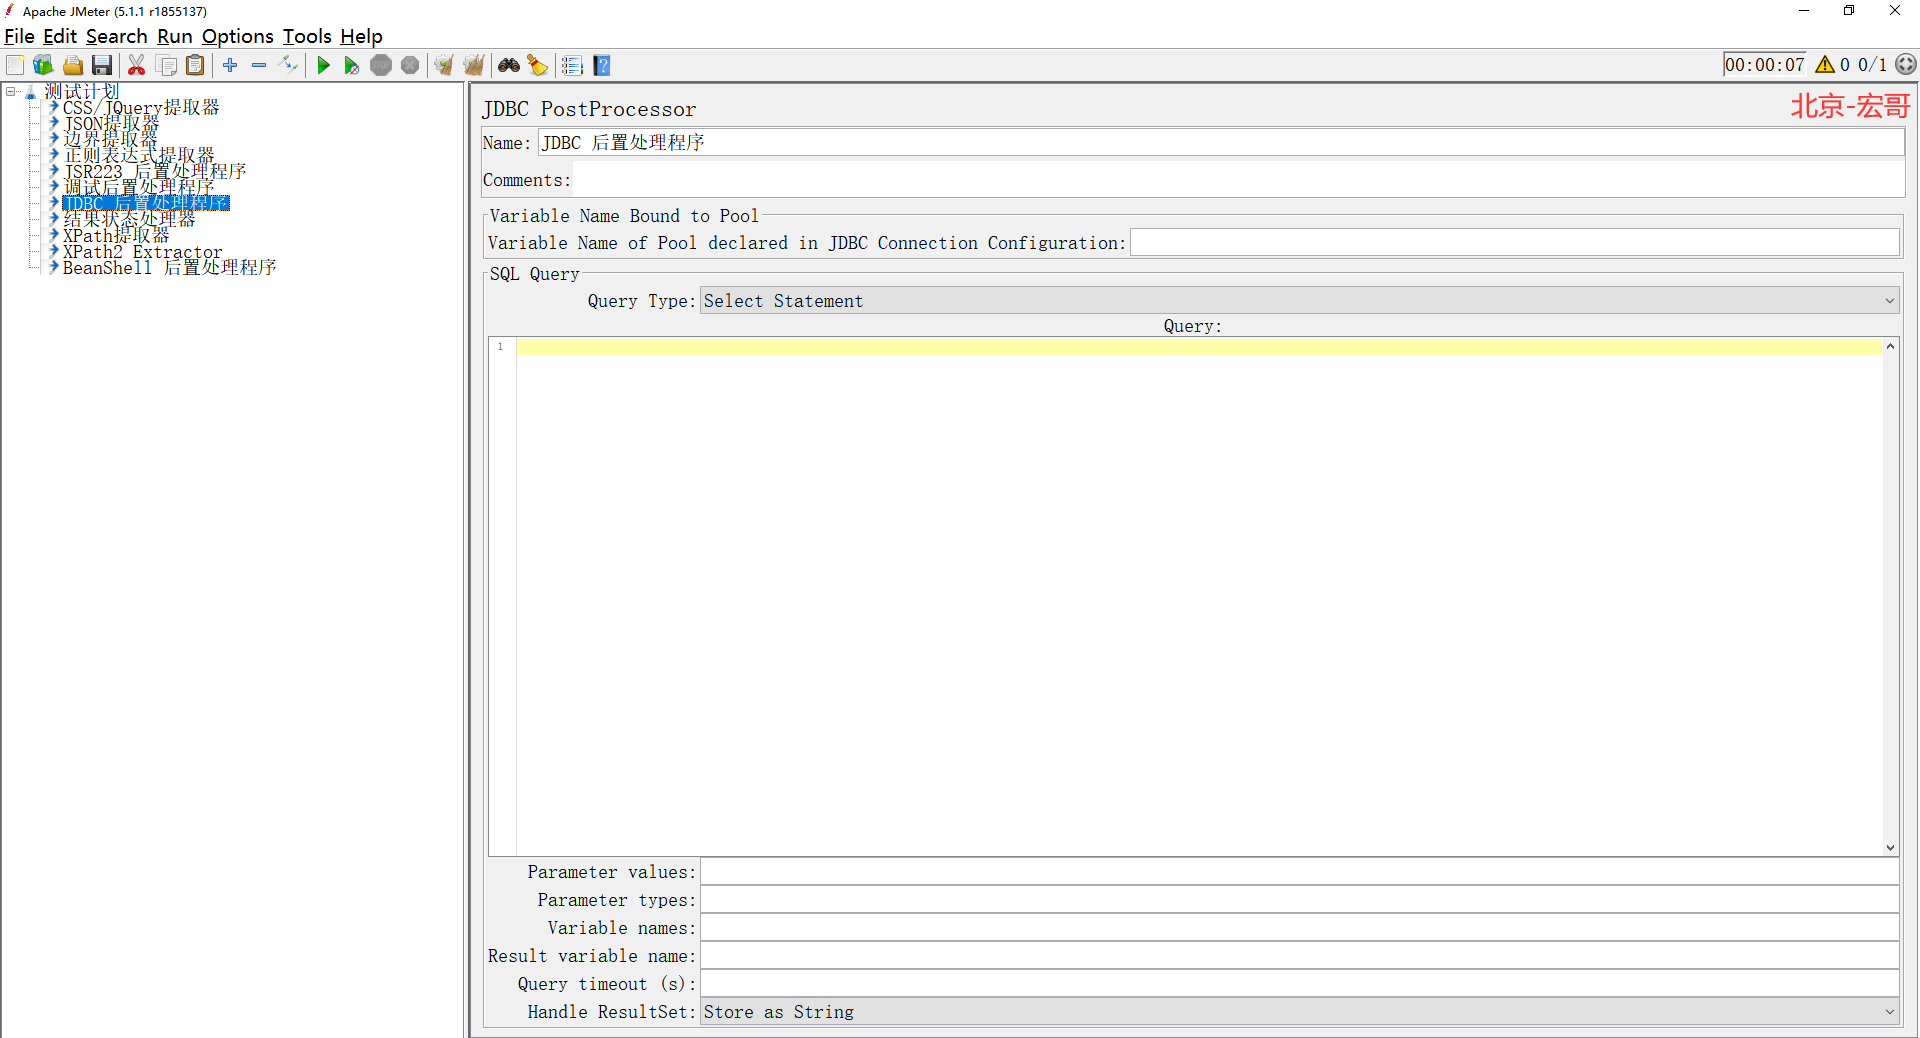Start the test with green play icon

click(x=323, y=65)
